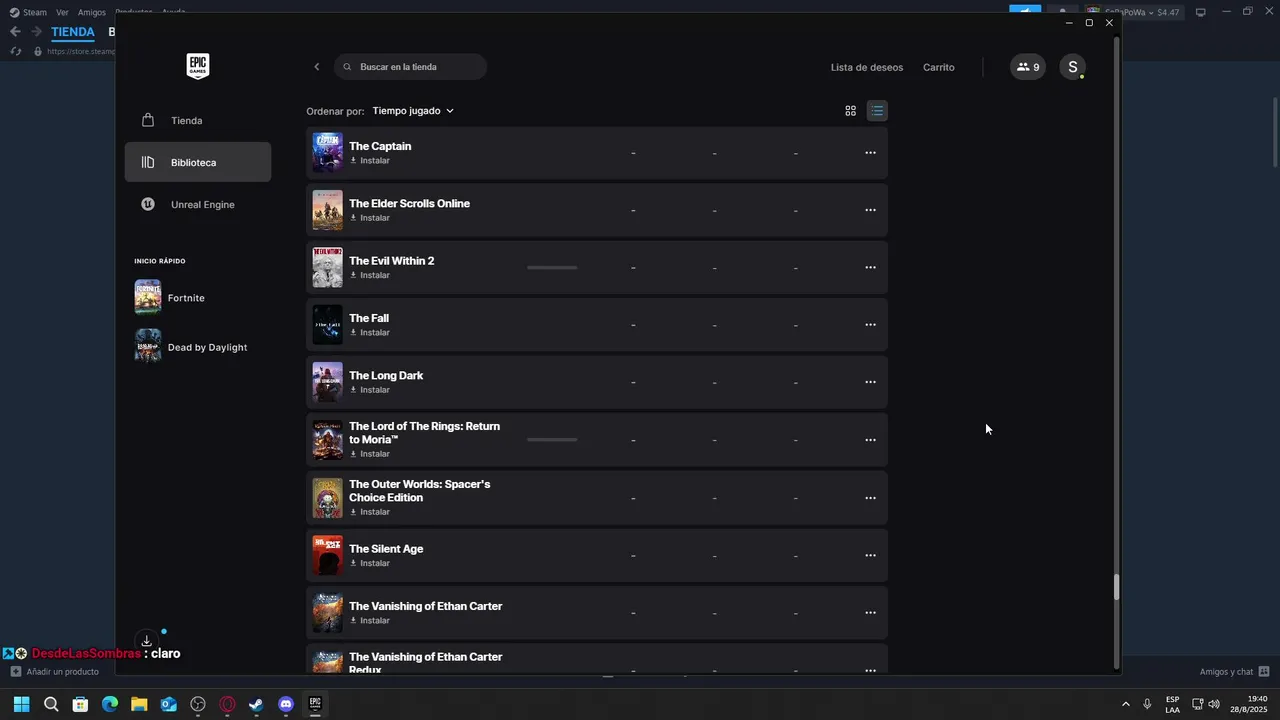Image resolution: width=1280 pixels, height=720 pixels.
Task: Select The Vanishing of Ethan Carter title
Action: pyautogui.click(x=426, y=606)
